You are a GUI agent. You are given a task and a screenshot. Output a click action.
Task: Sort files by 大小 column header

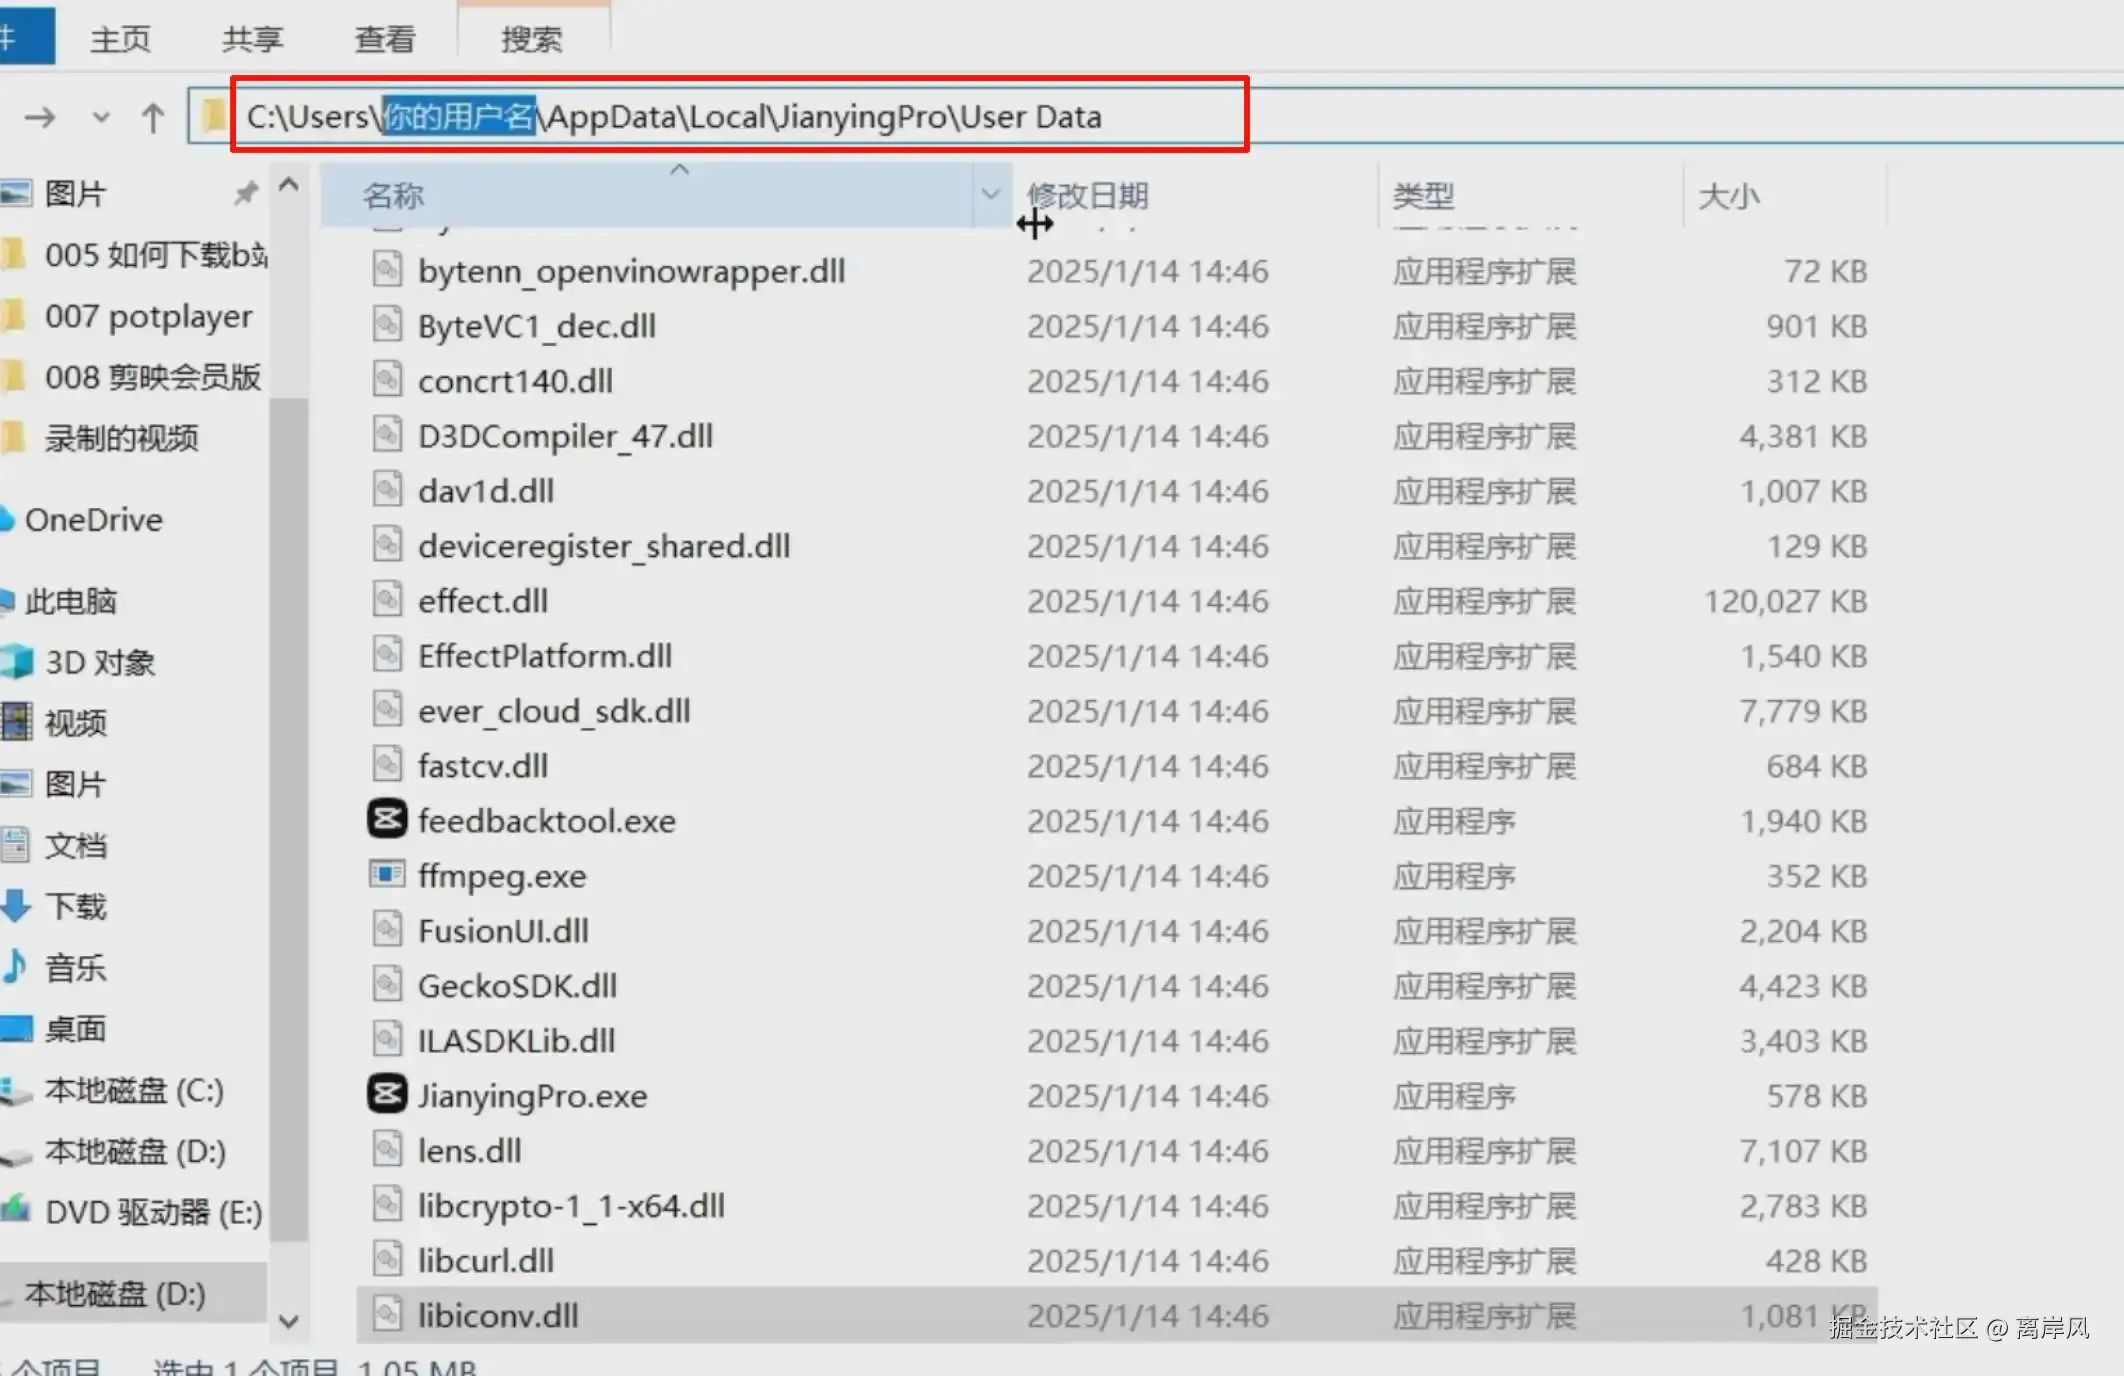pyautogui.click(x=1728, y=195)
